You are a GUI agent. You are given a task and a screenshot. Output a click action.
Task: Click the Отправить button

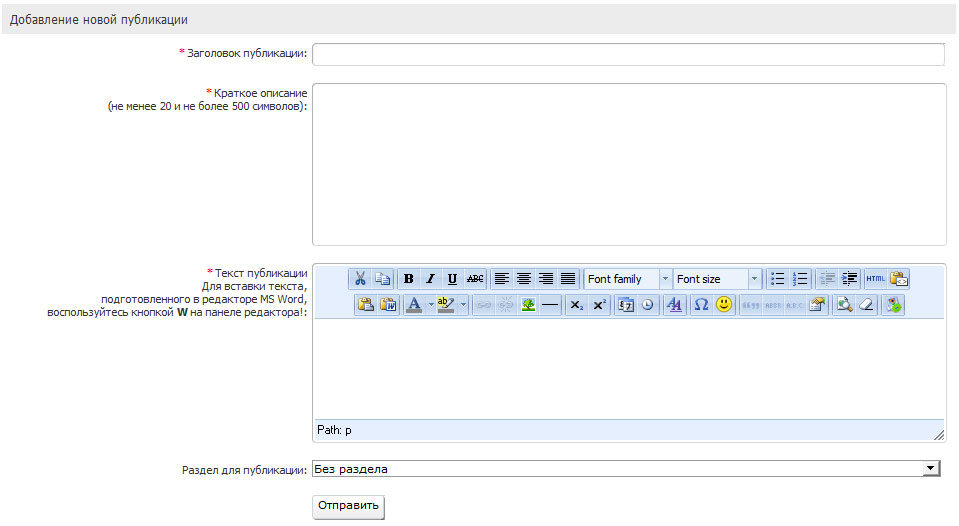(x=349, y=506)
